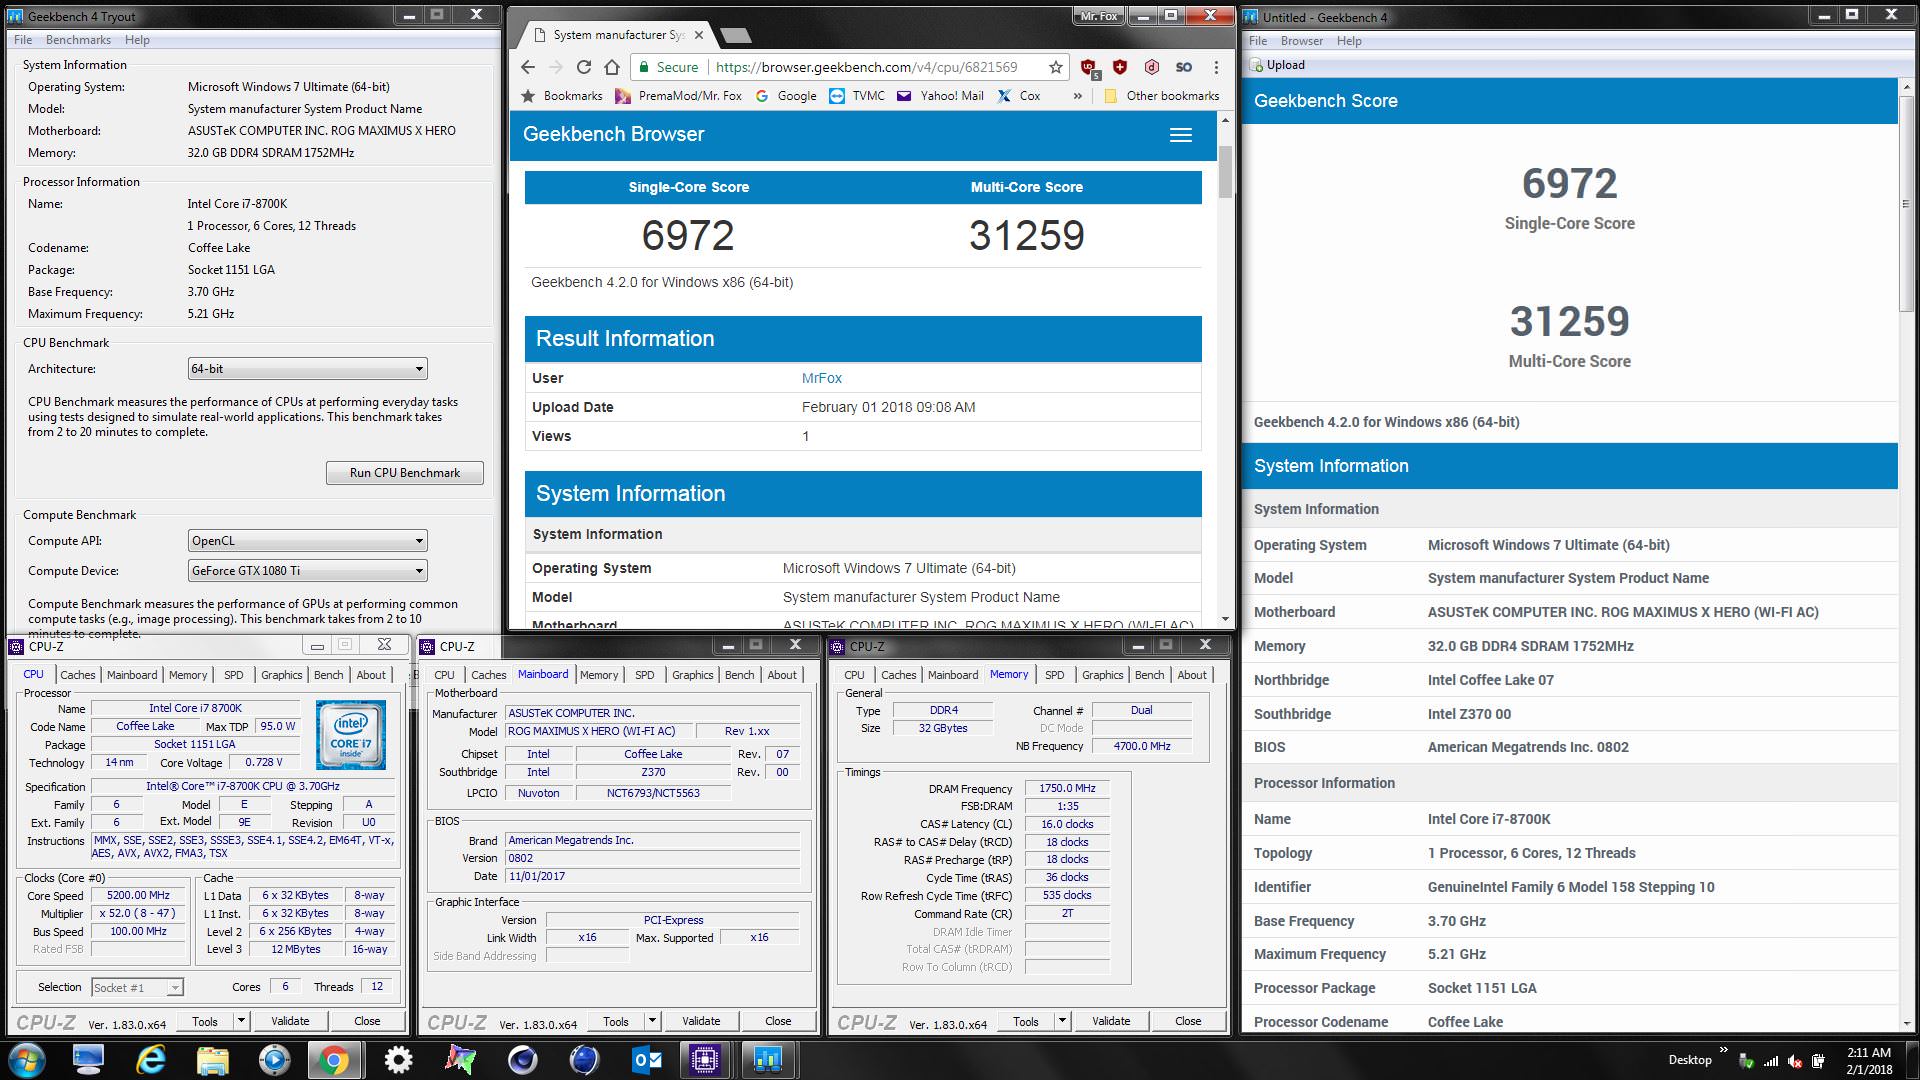Open the Yahoo! Mail bookmark
Viewport: 1920px width, 1080px height.
[940, 96]
